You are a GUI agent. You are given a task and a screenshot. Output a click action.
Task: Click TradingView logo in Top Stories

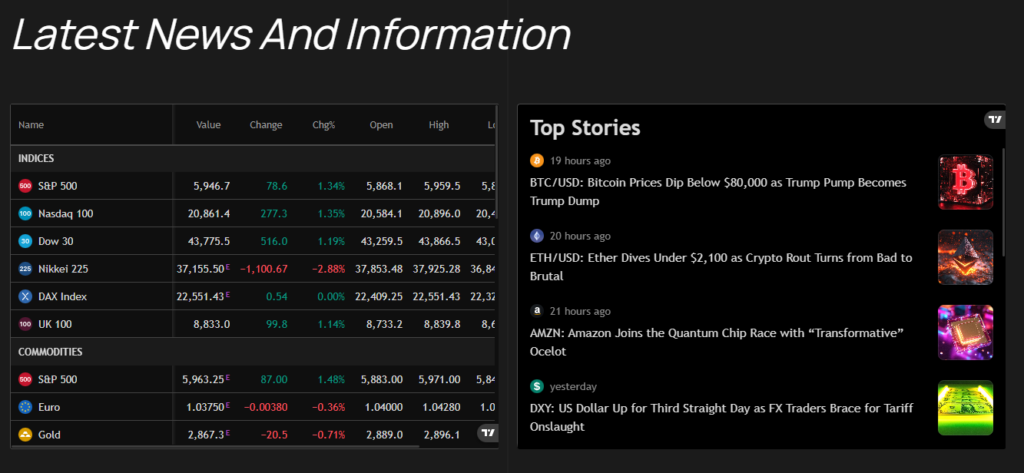(994, 120)
